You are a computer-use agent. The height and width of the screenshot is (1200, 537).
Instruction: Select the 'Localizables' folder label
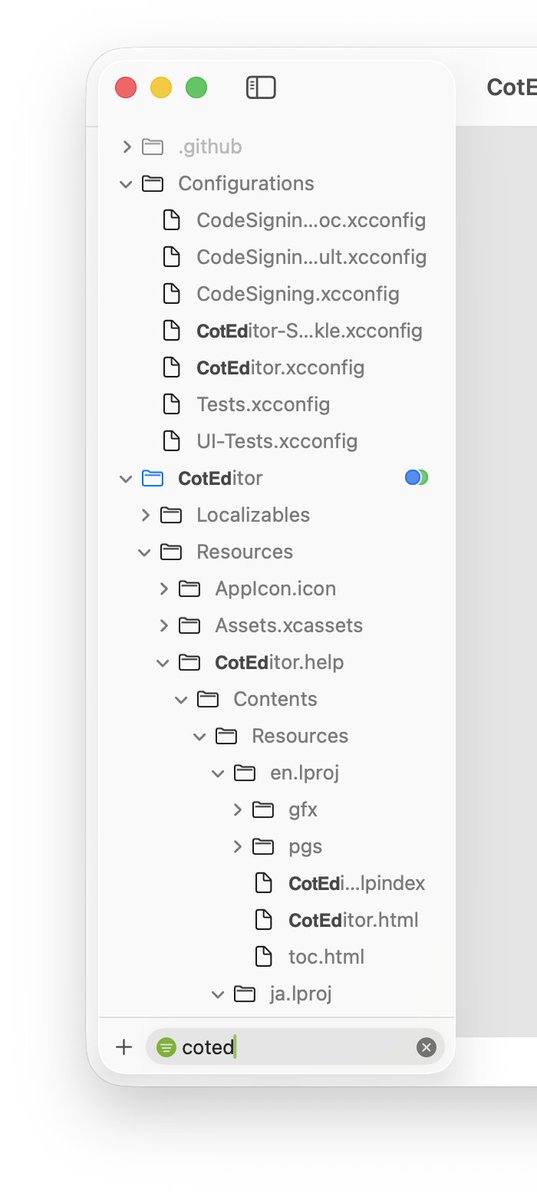tap(253, 516)
